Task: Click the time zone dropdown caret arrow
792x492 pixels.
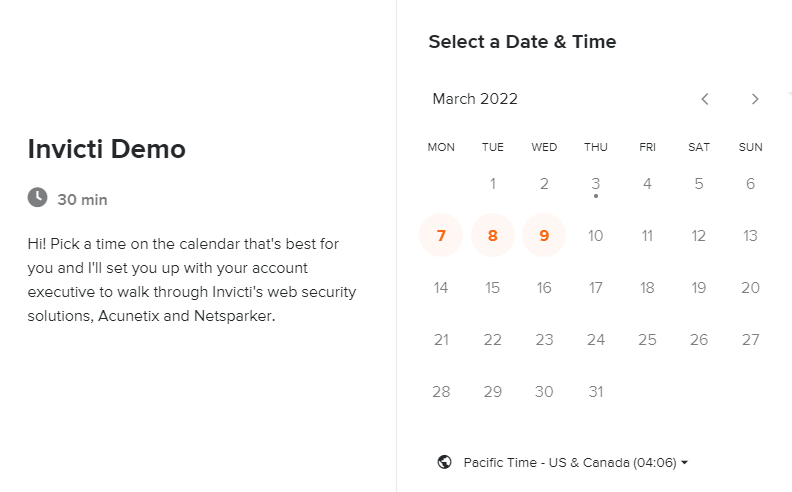Action: click(x=684, y=462)
